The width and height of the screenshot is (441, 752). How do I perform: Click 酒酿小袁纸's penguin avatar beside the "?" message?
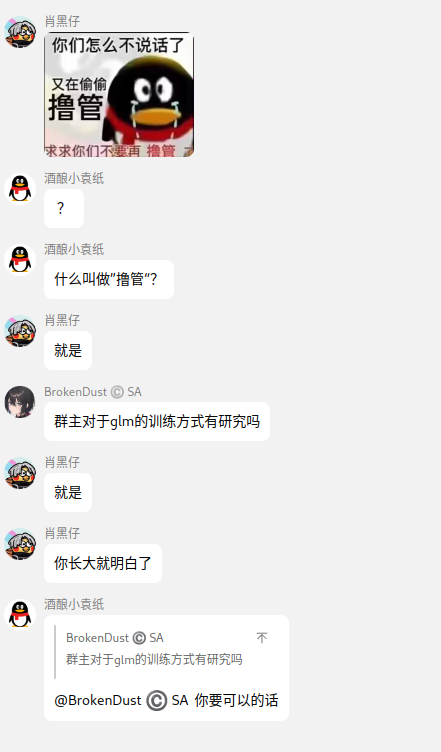[x=20, y=188]
